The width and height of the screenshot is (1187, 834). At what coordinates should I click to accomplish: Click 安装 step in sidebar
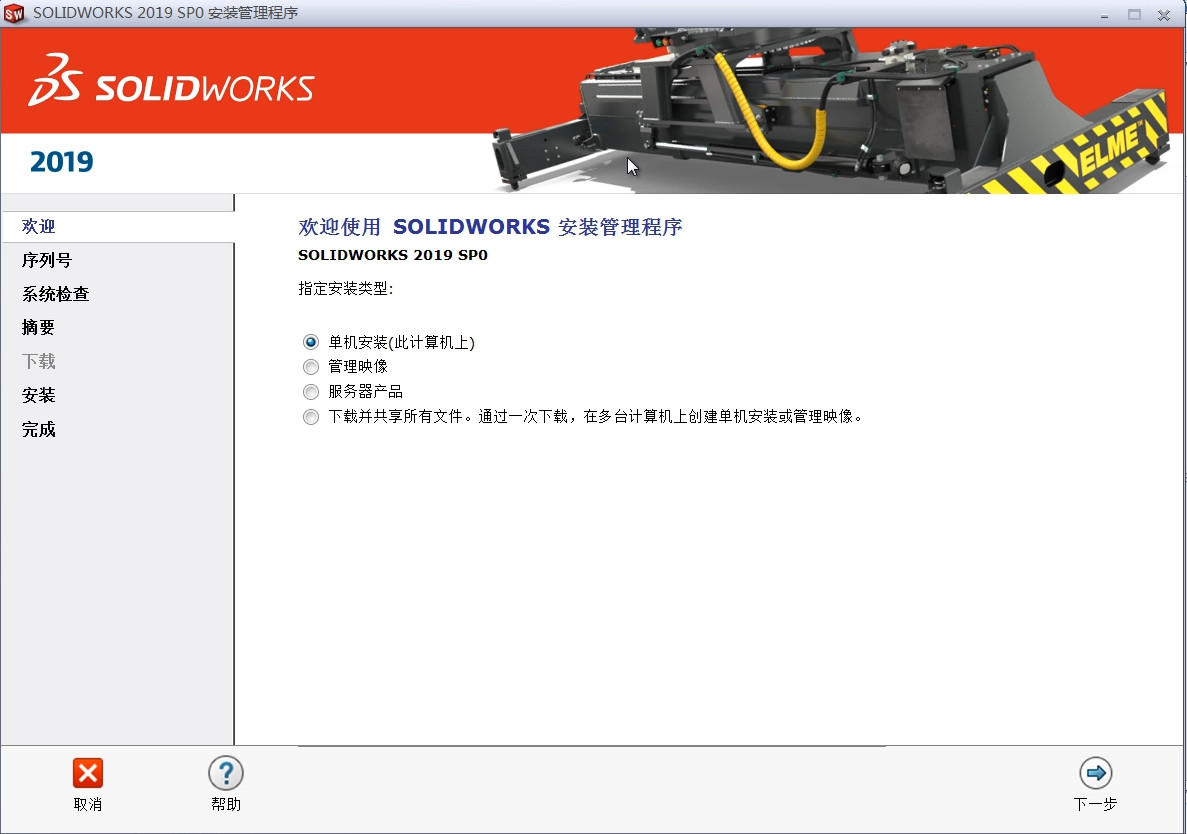[39, 396]
